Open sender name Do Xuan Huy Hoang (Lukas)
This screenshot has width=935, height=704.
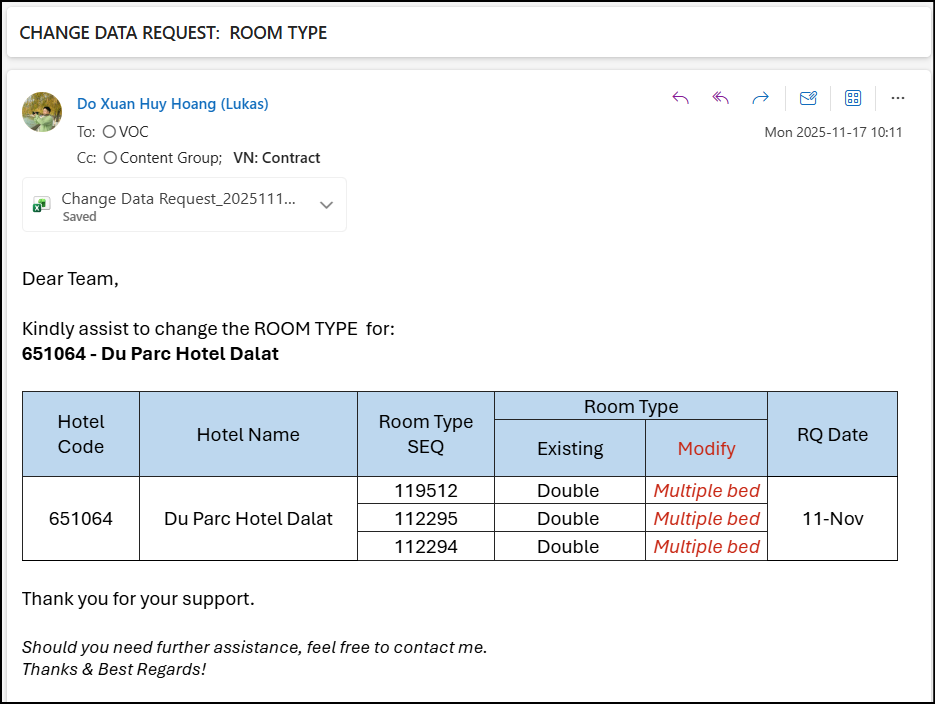pos(172,104)
